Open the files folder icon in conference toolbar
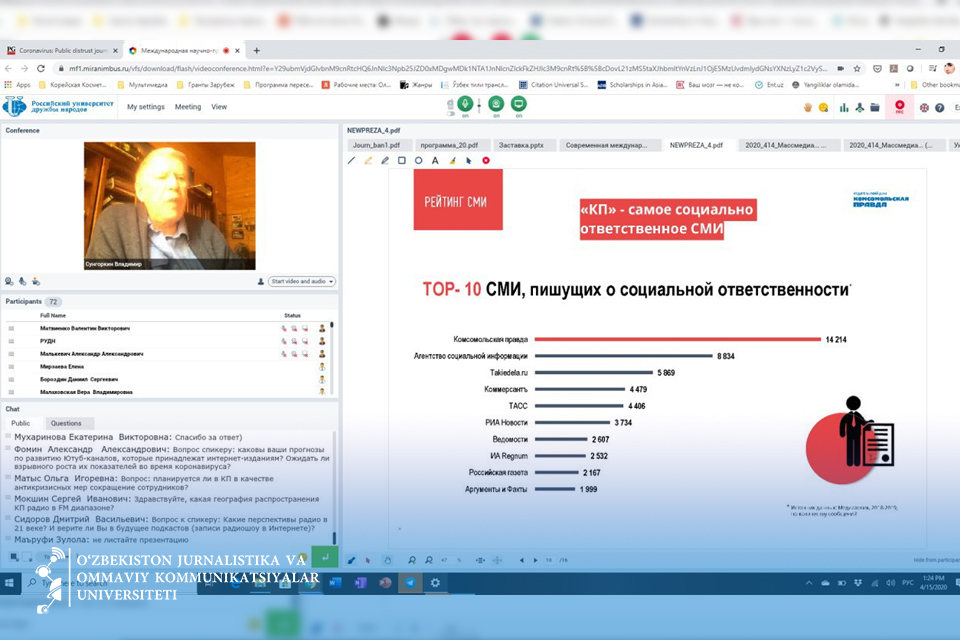 click(875, 108)
